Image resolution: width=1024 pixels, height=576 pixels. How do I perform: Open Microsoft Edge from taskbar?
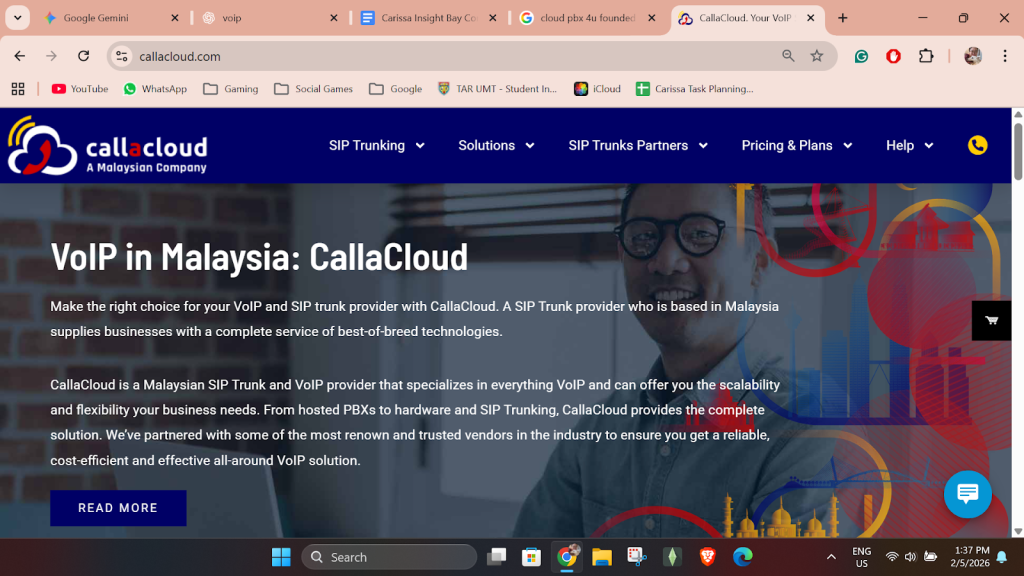pos(743,557)
